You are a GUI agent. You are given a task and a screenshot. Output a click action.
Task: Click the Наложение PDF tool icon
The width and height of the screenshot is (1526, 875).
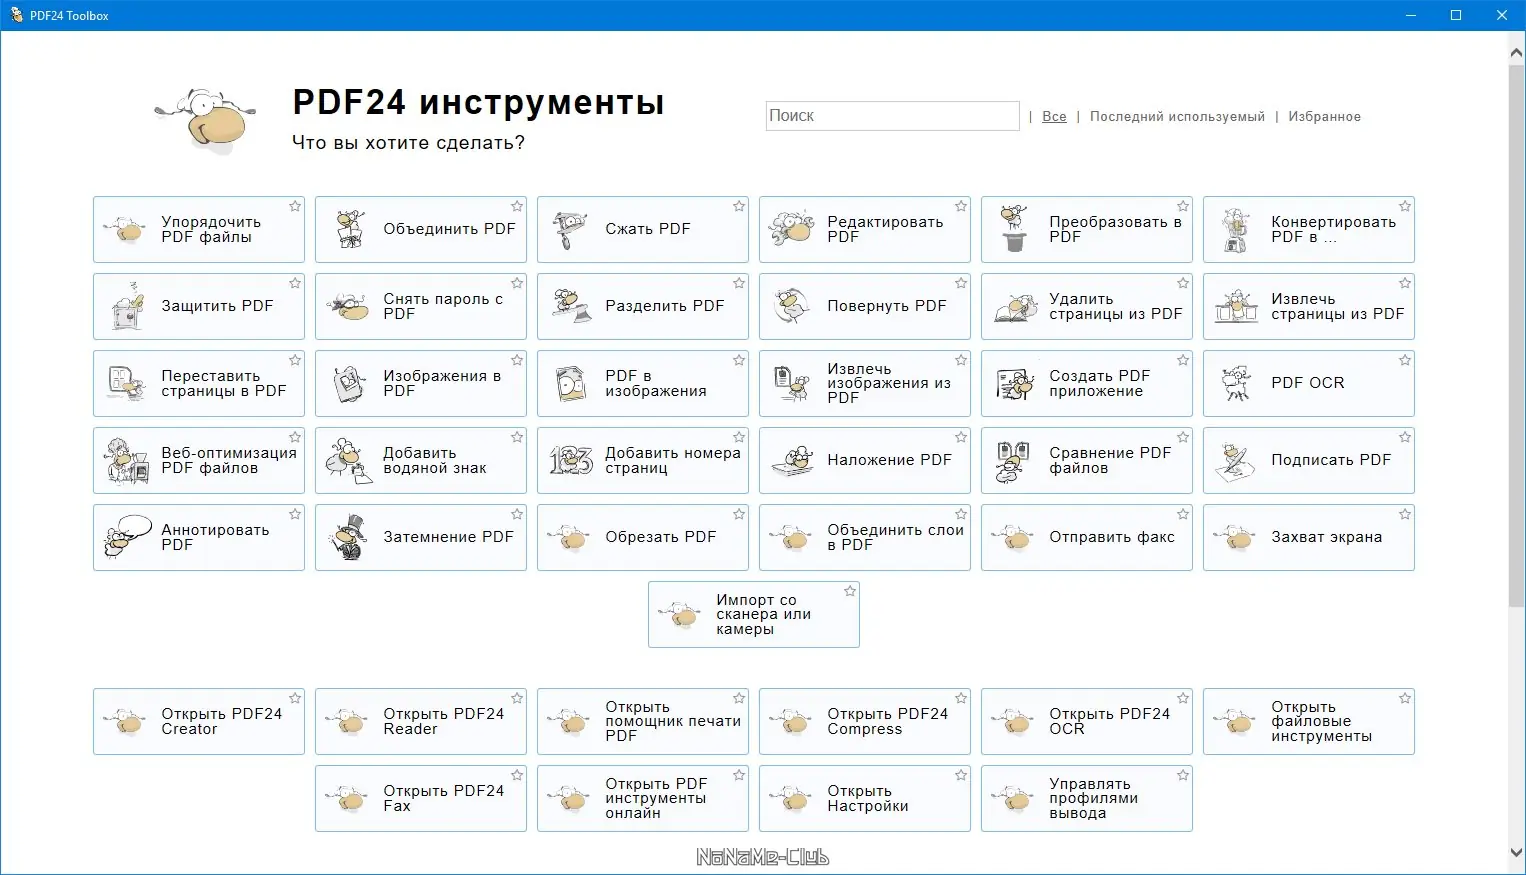(x=792, y=461)
